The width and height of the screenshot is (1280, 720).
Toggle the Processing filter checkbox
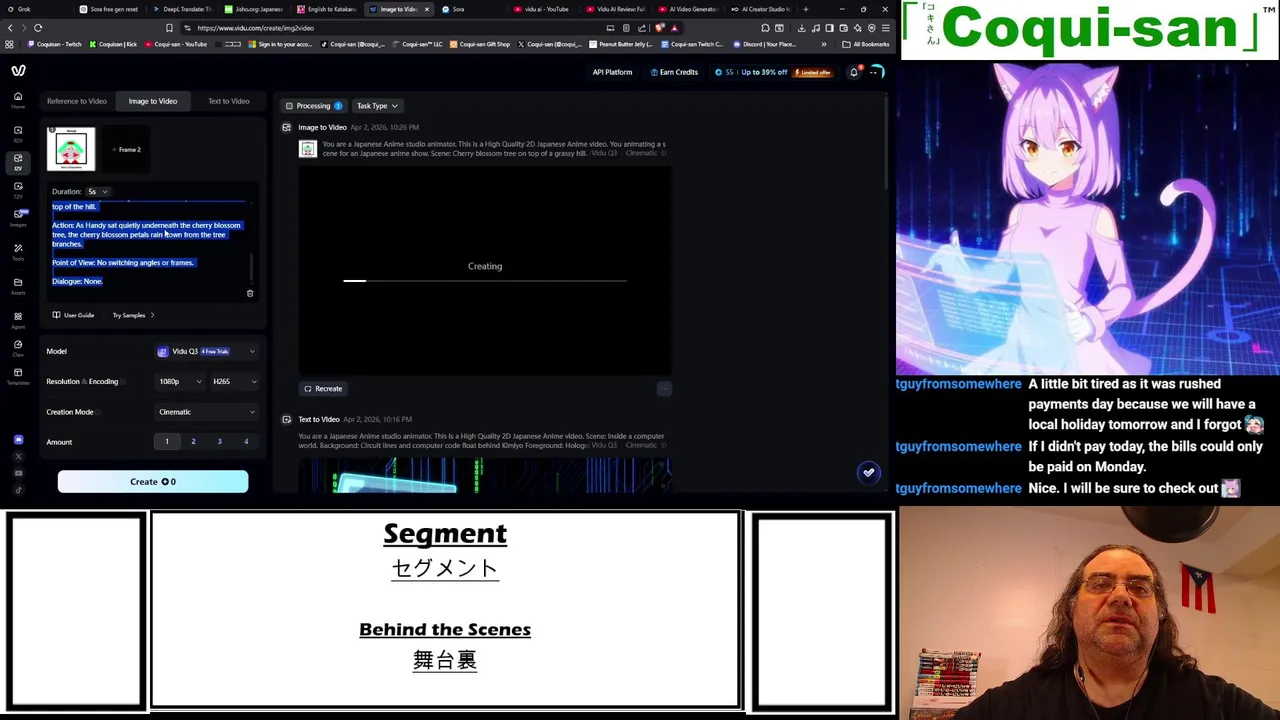click(289, 106)
